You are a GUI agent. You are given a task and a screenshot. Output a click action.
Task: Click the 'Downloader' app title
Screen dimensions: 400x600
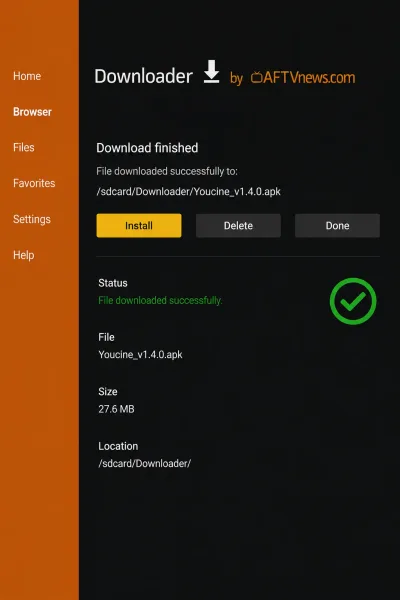(x=144, y=76)
